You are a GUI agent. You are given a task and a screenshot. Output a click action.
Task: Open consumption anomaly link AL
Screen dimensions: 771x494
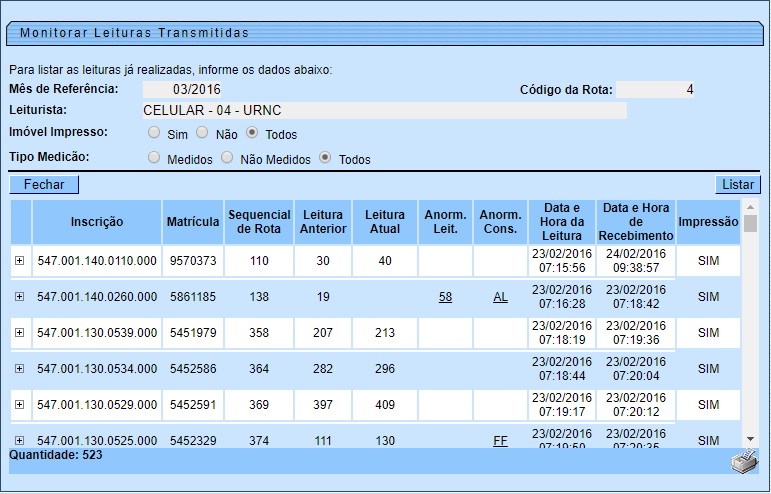pos(500,297)
